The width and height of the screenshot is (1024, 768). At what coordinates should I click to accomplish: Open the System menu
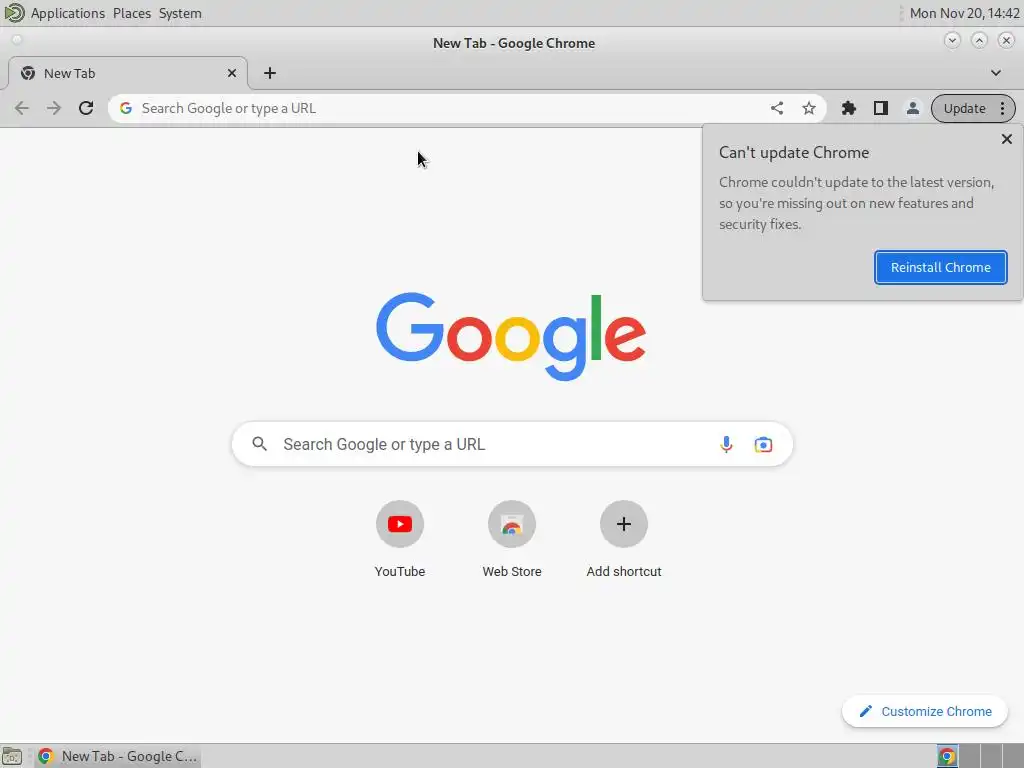[180, 13]
